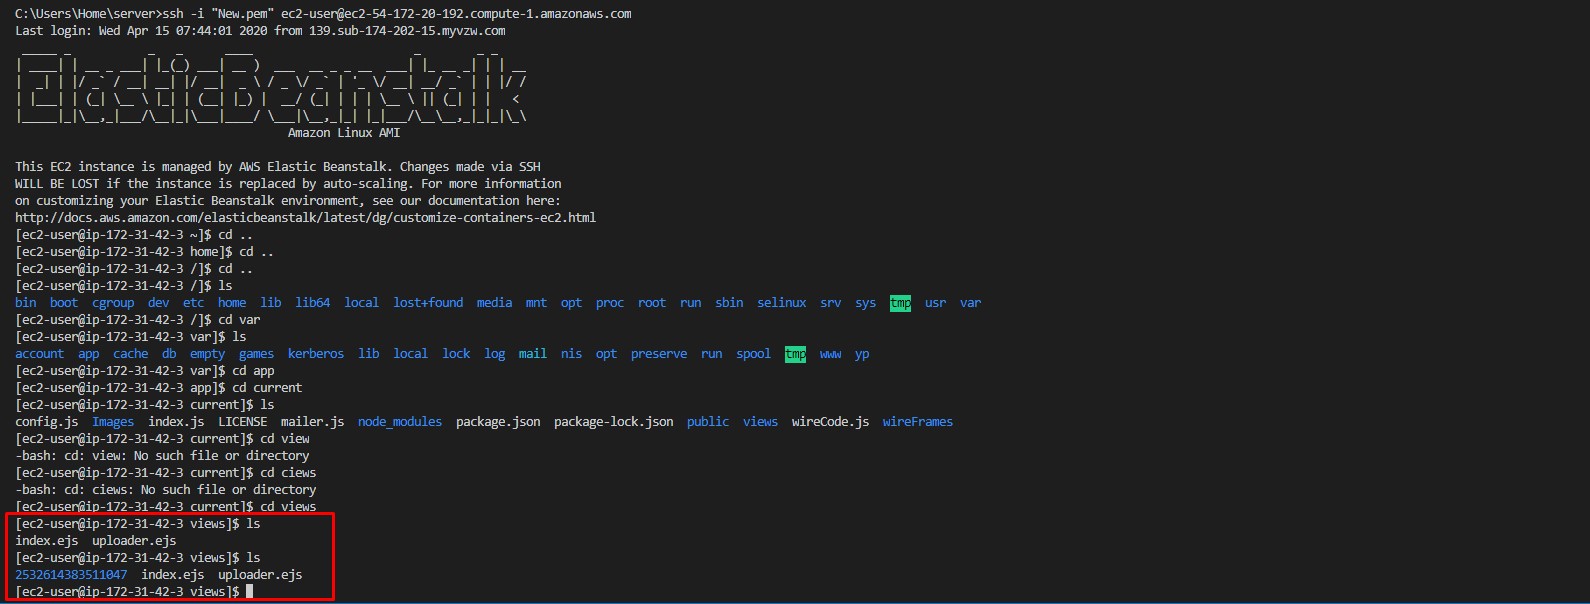
Task: Select the 'cgroup' directory name
Action: coord(113,303)
